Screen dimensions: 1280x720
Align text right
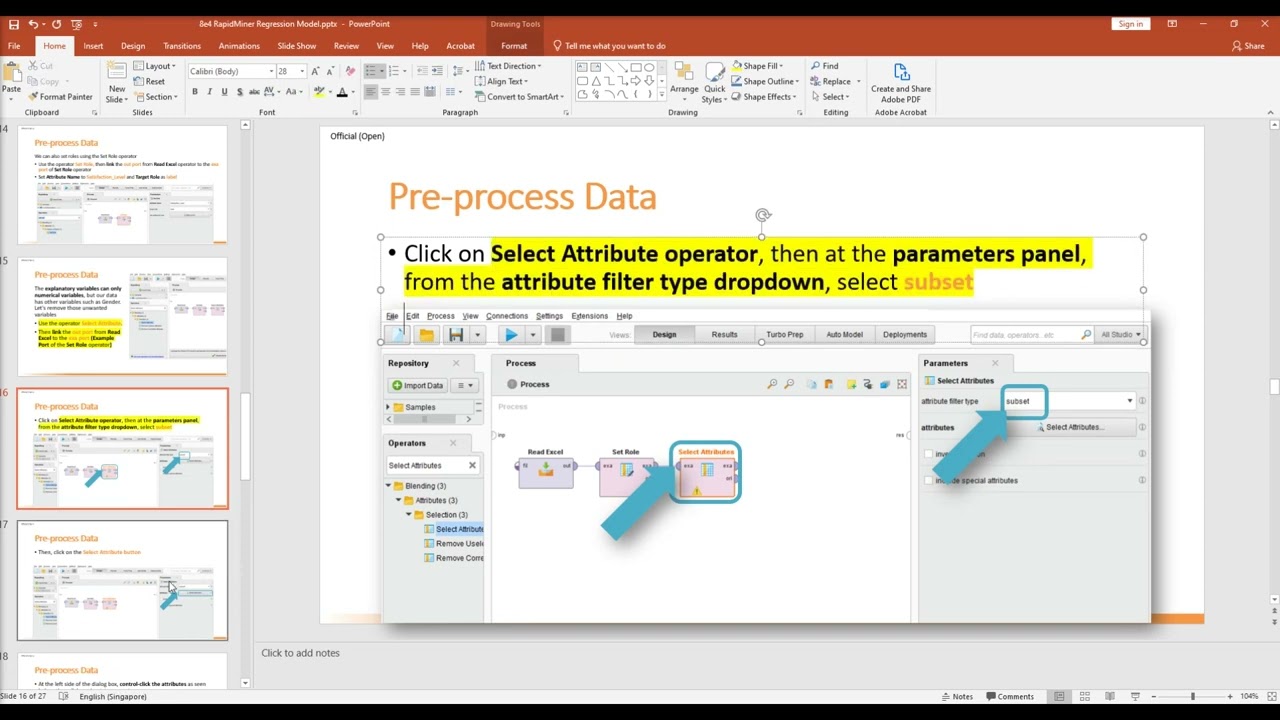[x=401, y=92]
